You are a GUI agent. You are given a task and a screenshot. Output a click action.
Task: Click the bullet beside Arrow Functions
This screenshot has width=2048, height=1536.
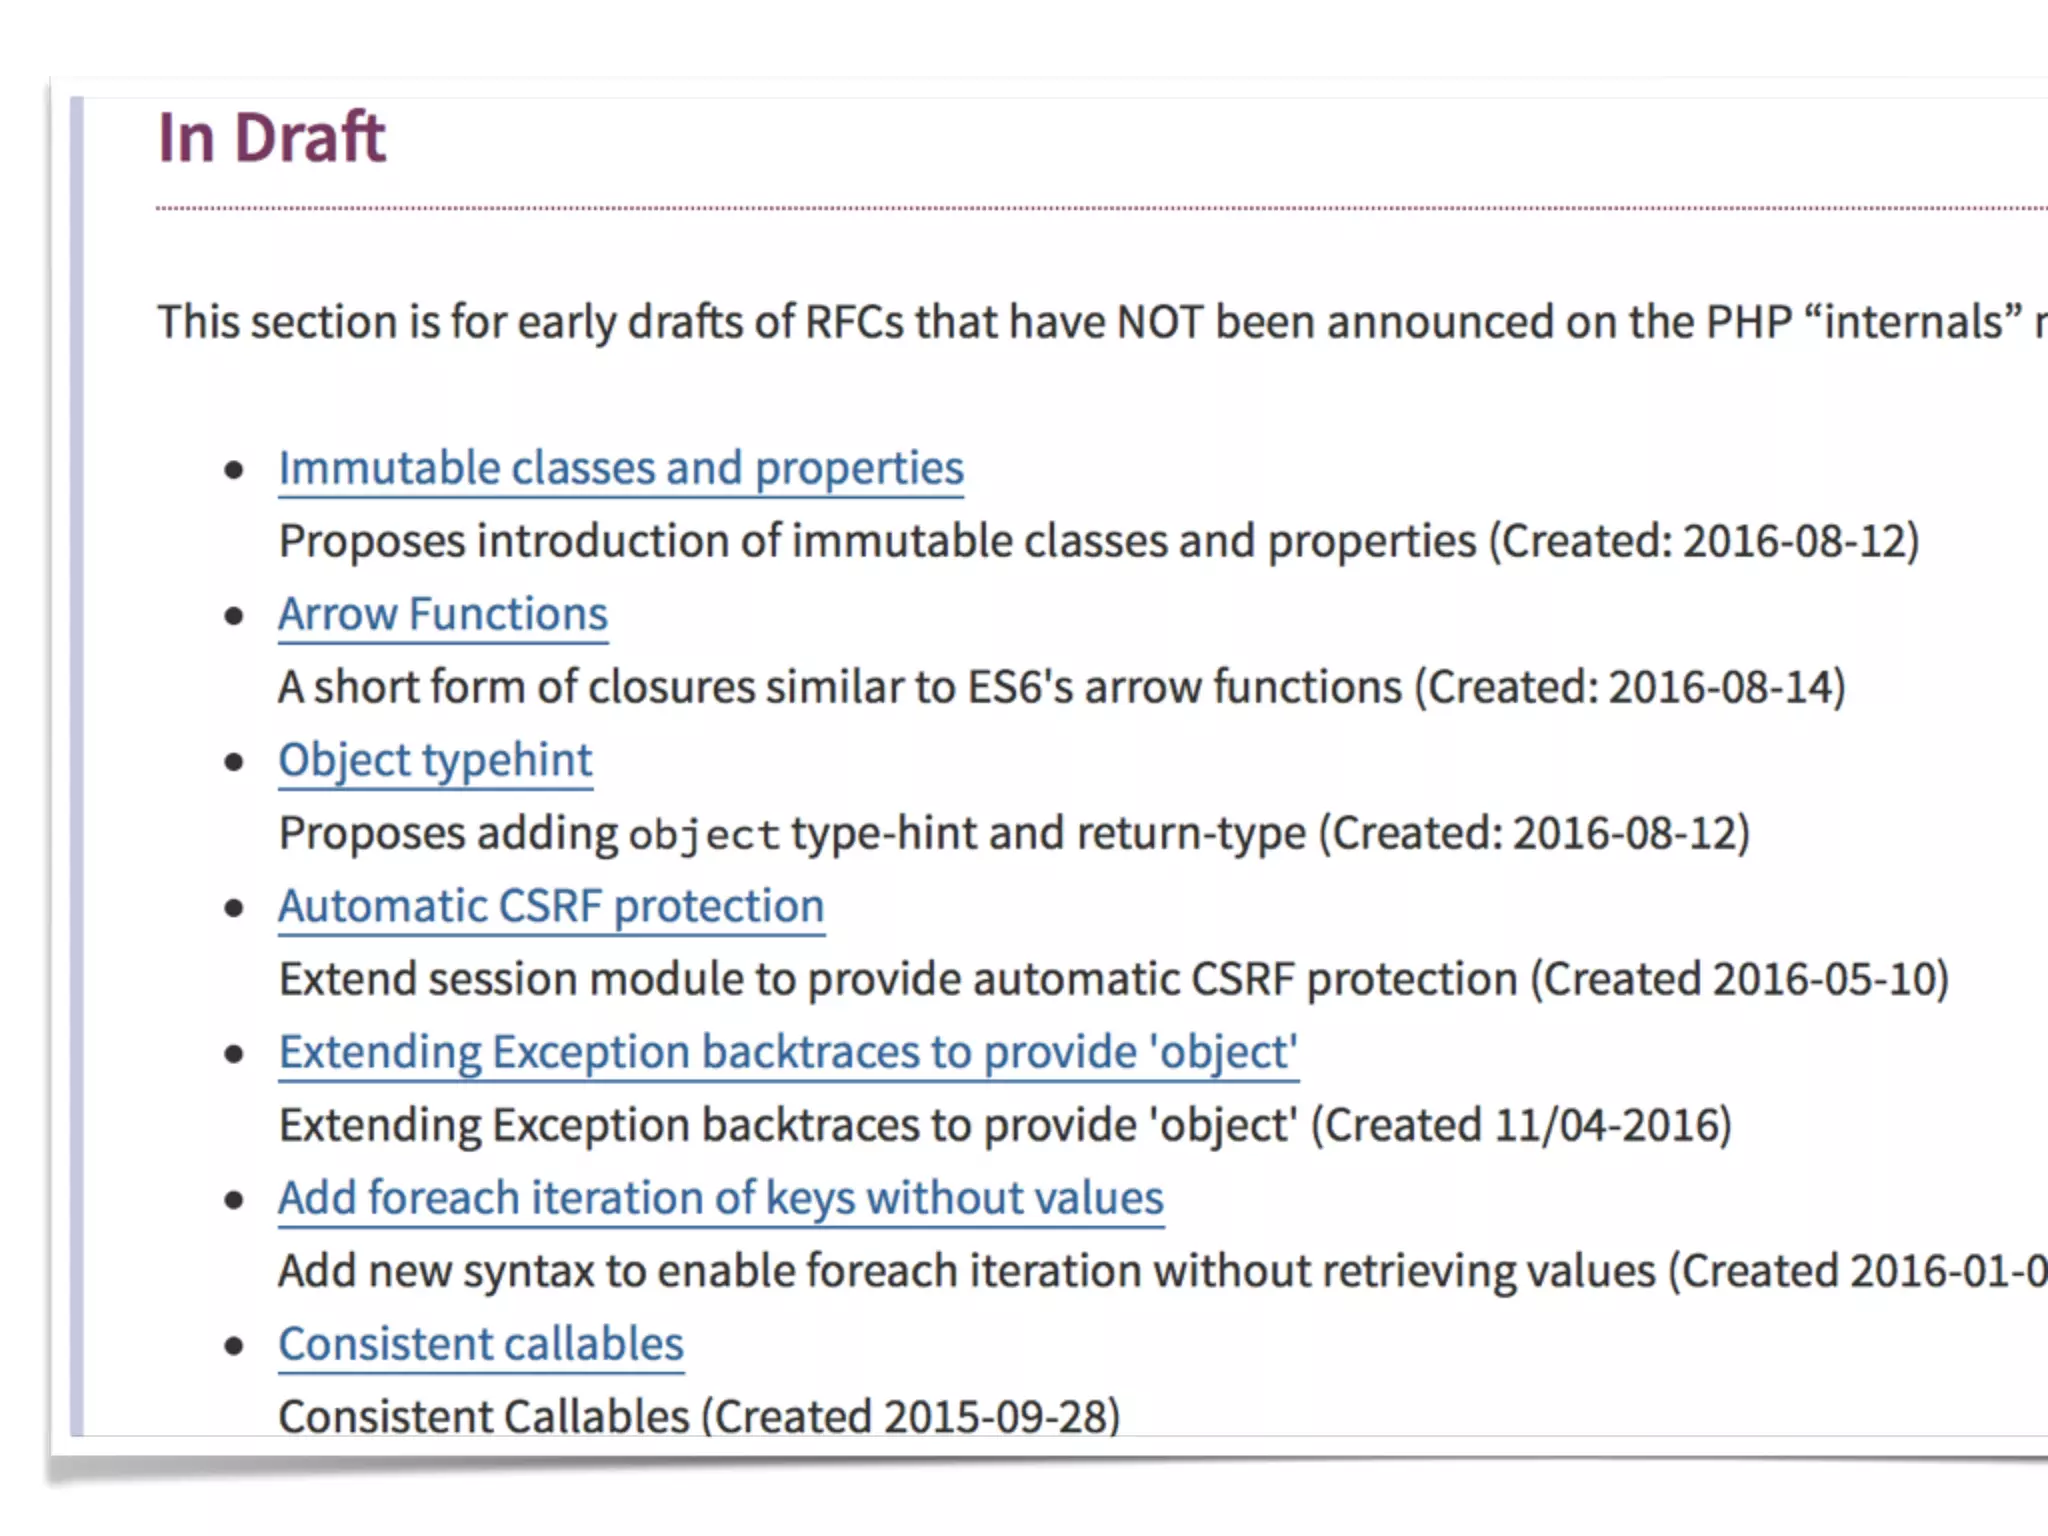[x=234, y=616]
